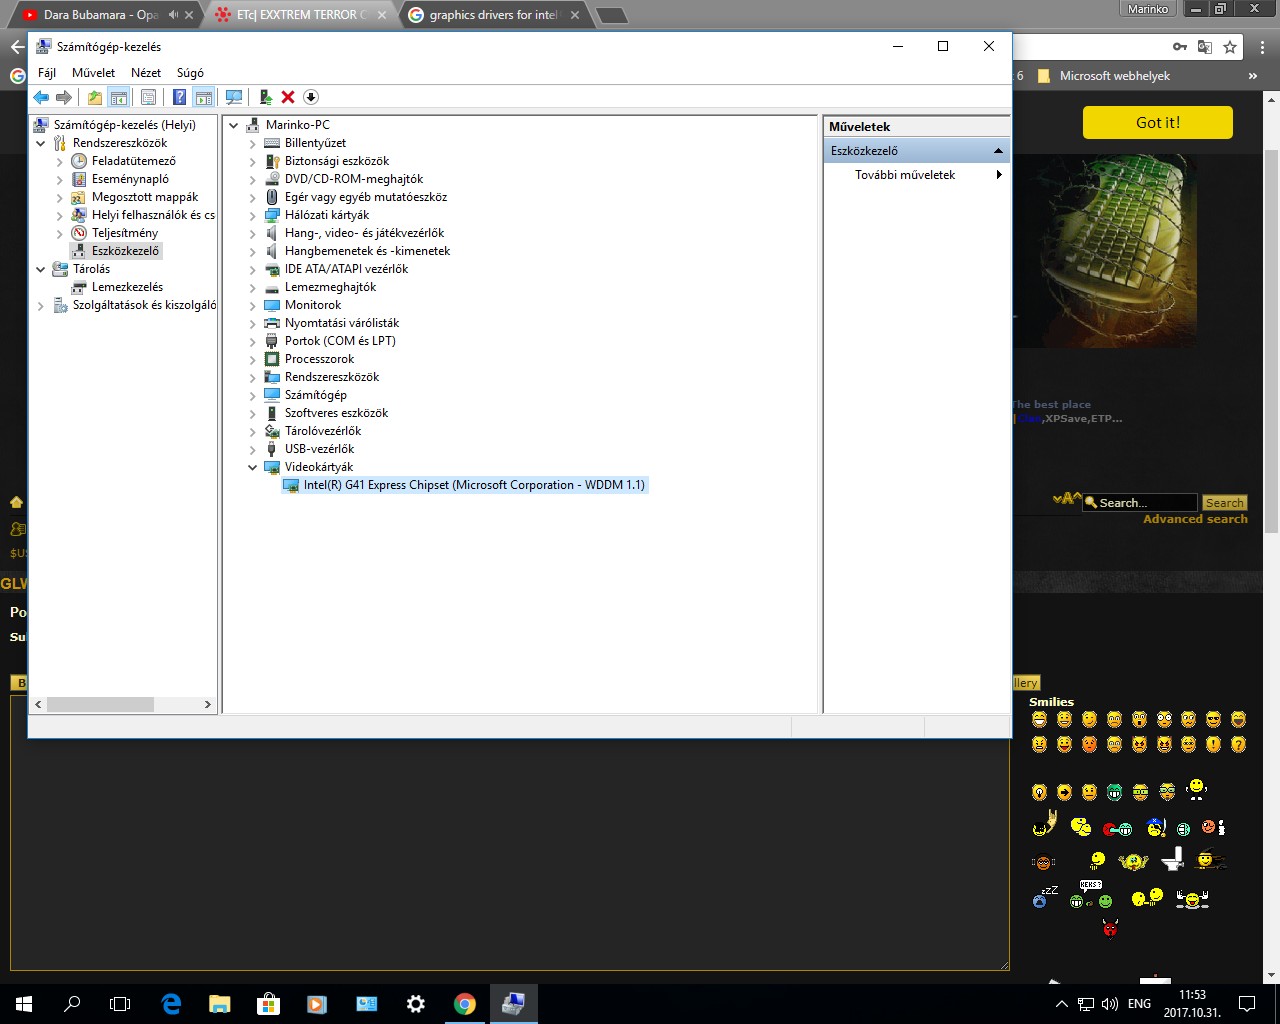Open the Nézet menu

coord(146,73)
